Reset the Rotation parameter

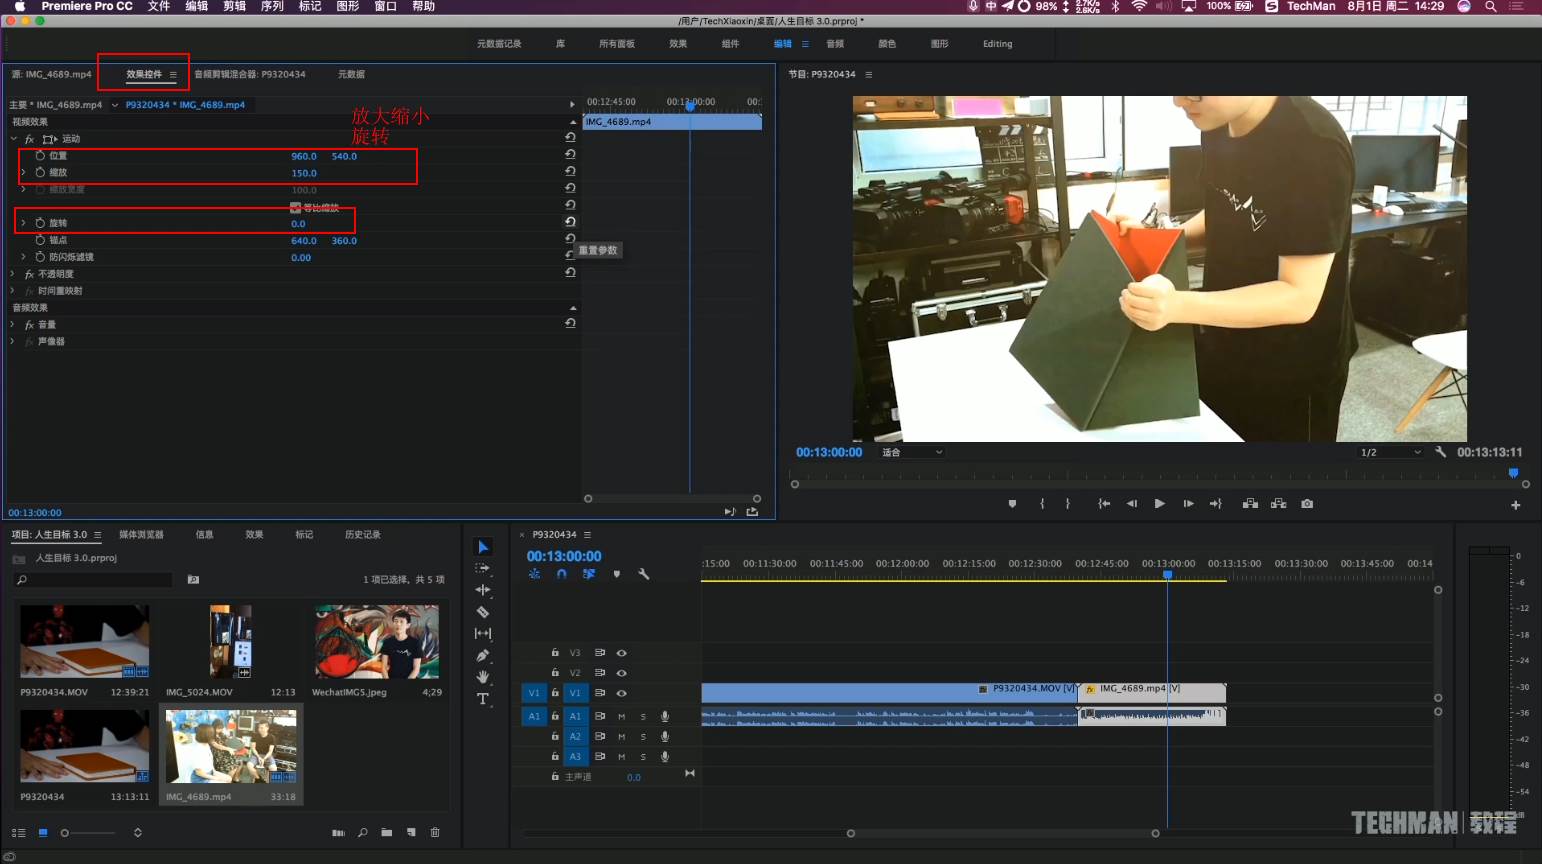[x=570, y=222]
